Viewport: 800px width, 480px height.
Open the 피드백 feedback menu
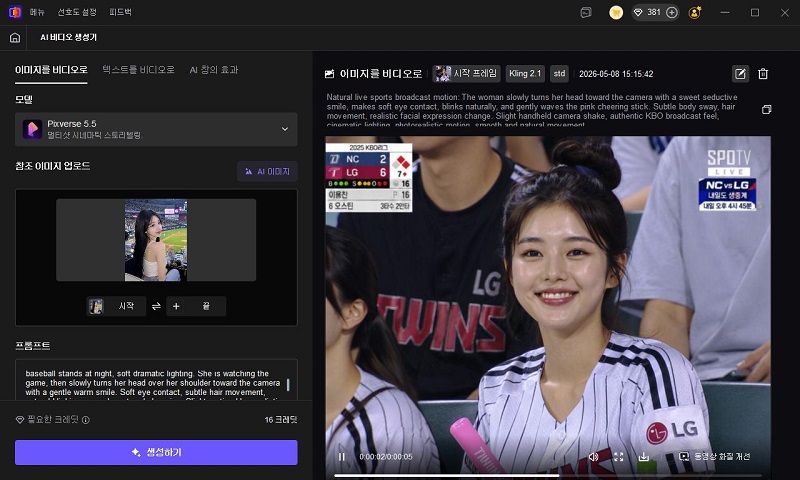(x=120, y=12)
